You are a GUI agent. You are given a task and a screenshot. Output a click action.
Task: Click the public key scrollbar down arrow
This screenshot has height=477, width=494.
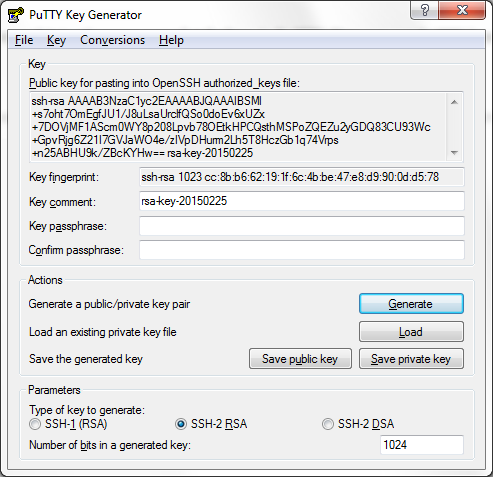pyautogui.click(x=454, y=153)
